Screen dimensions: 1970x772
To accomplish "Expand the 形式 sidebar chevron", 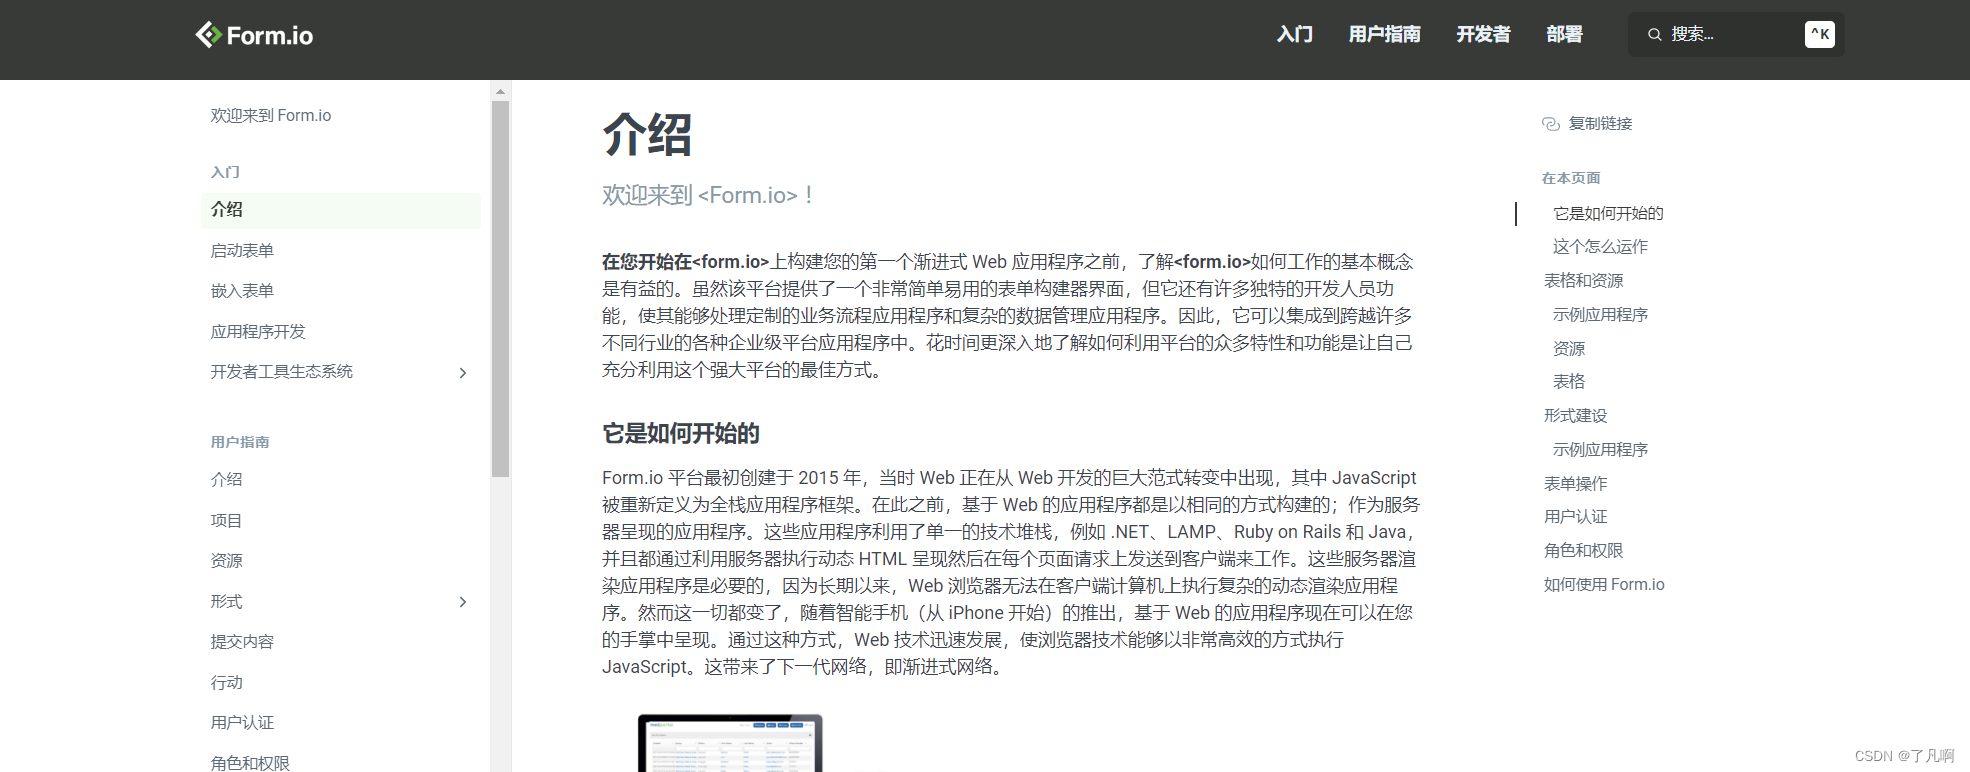I will [x=463, y=602].
